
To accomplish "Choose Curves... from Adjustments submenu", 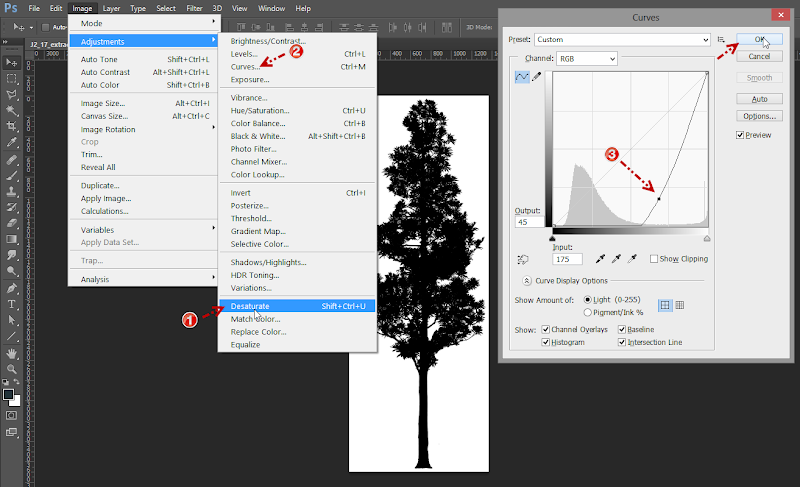I will tap(297, 67).
